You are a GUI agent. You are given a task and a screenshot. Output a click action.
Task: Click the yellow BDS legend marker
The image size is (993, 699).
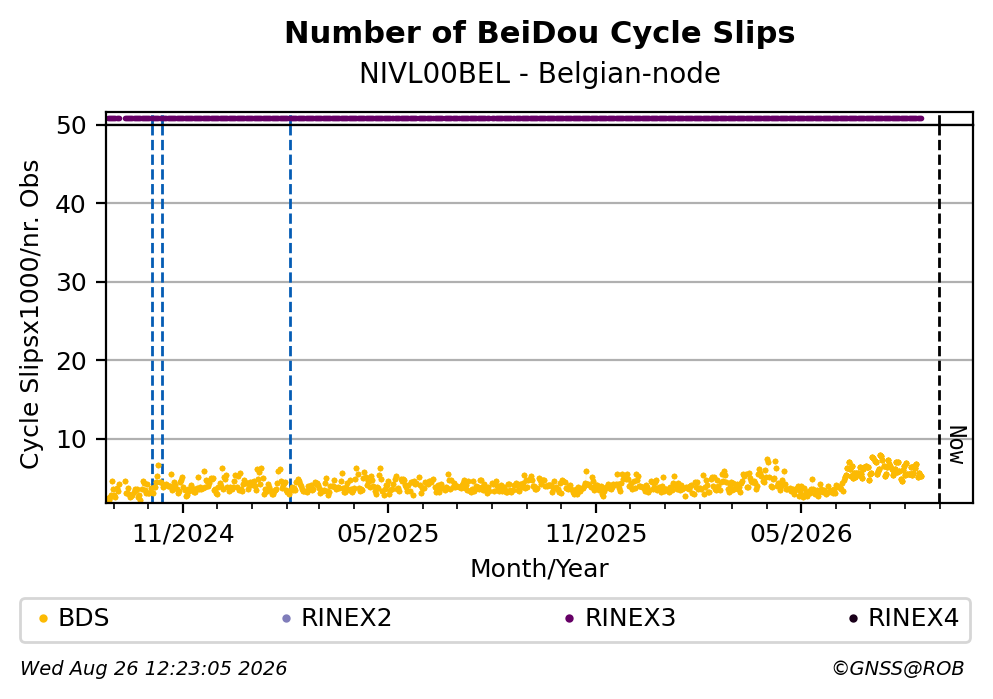[x=43, y=619]
